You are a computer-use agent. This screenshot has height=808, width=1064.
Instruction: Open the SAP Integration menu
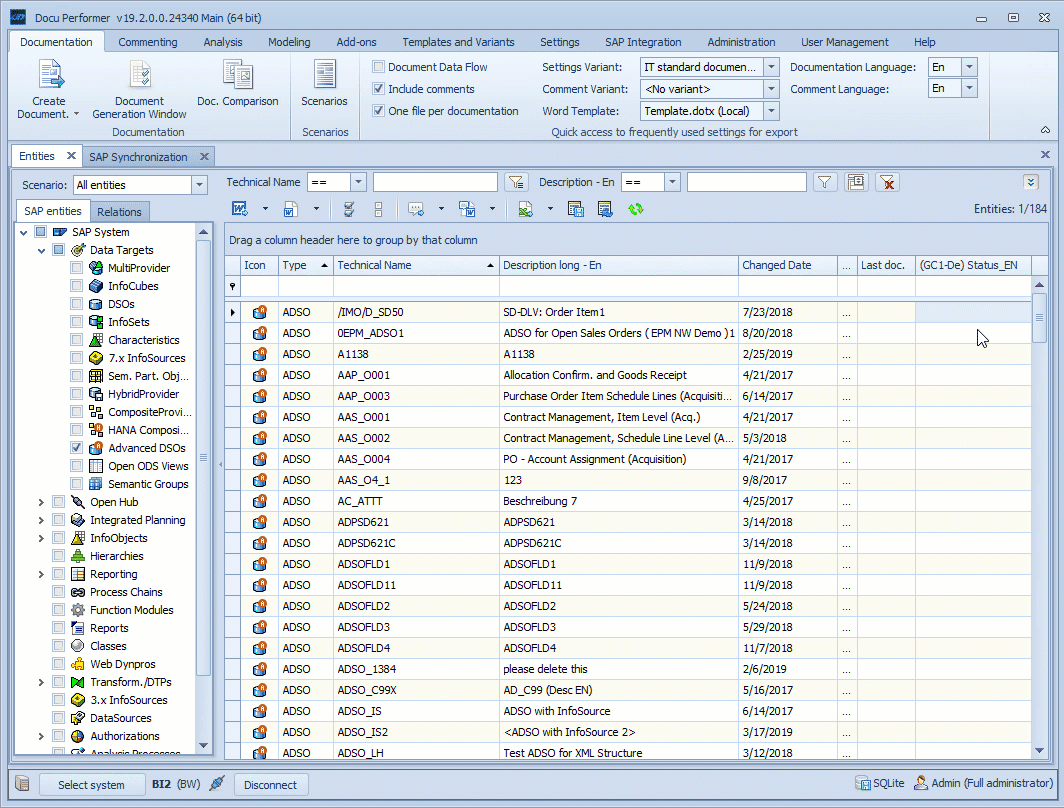[x=643, y=42]
